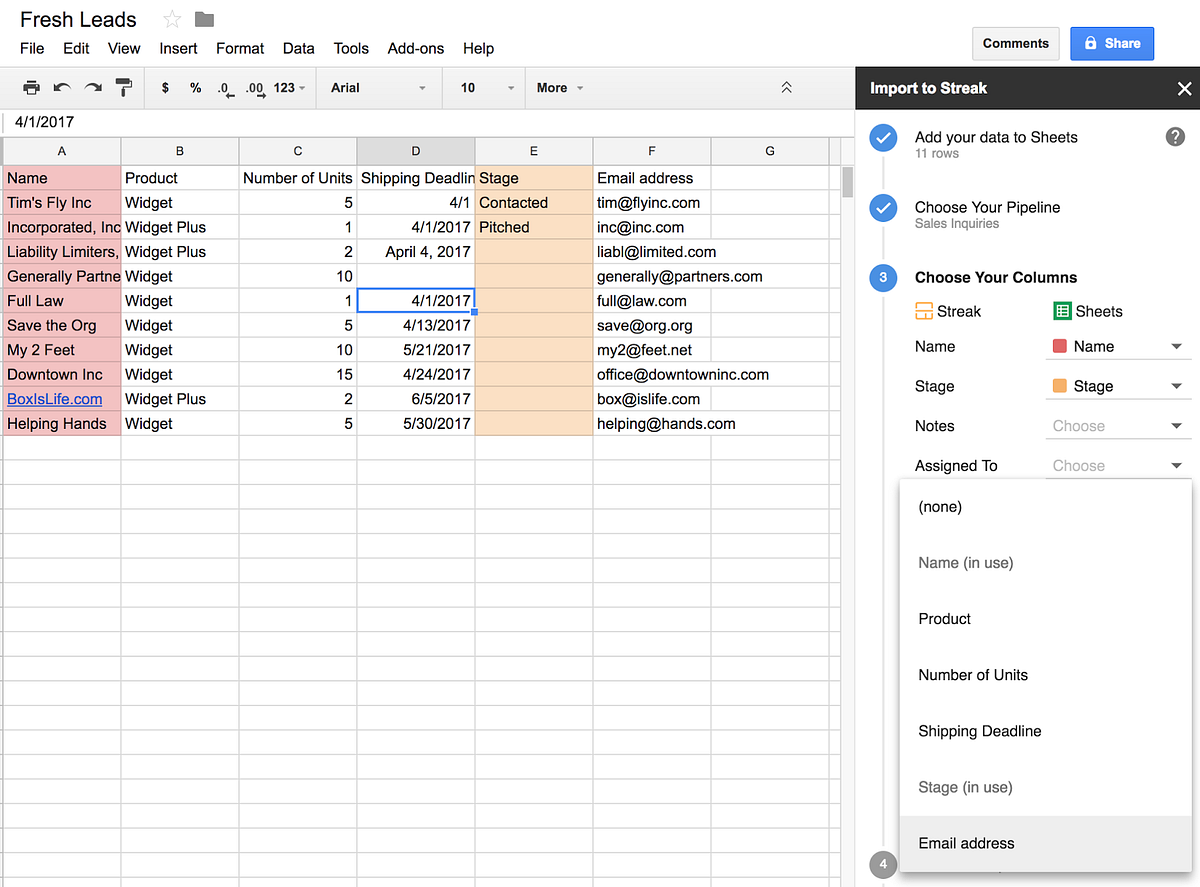Click the Tim's Fly Inc cell

tap(62, 203)
